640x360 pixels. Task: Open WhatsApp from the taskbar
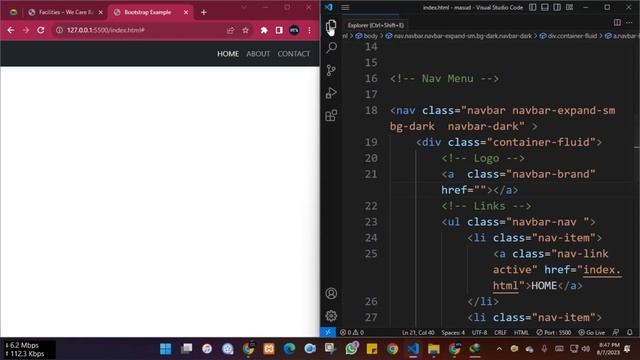[351, 349]
